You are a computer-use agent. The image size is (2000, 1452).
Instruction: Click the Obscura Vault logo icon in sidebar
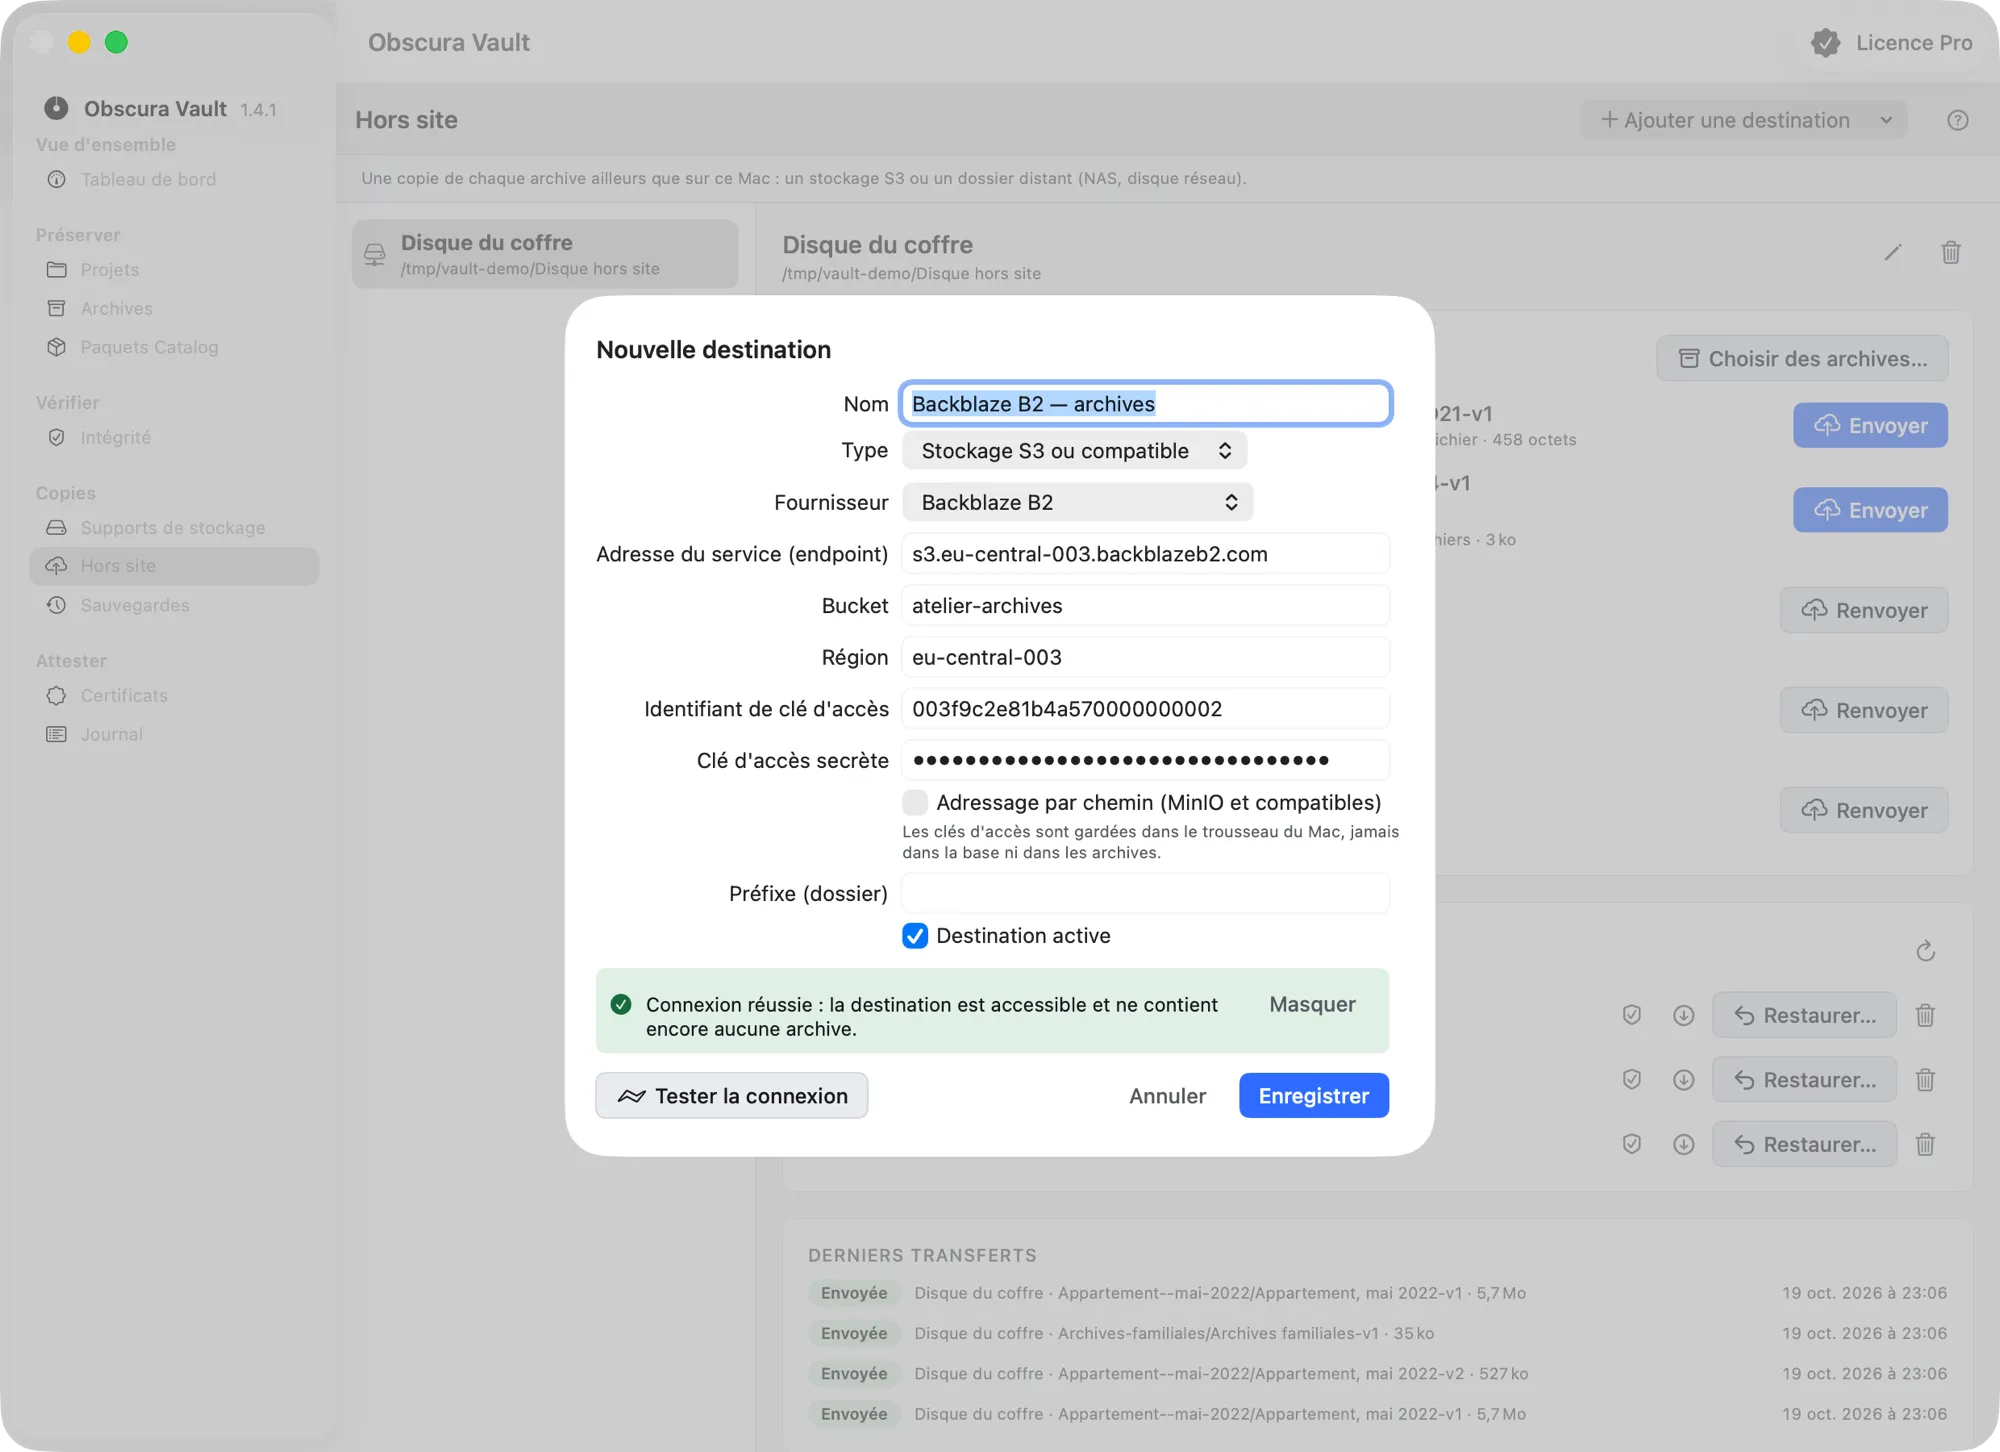(56, 108)
